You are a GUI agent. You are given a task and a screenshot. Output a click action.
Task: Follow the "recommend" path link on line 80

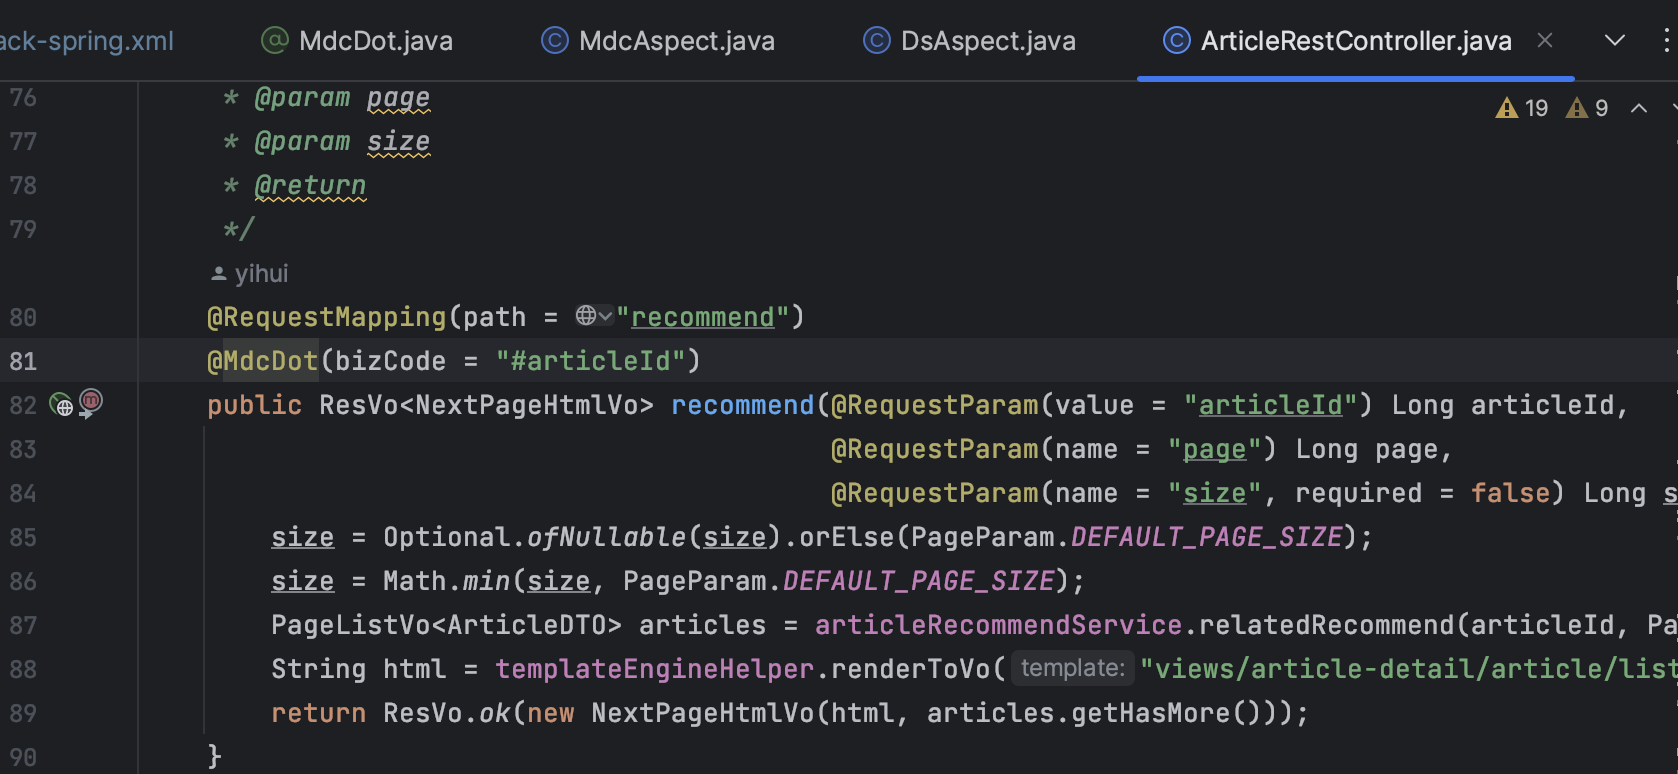point(703,317)
